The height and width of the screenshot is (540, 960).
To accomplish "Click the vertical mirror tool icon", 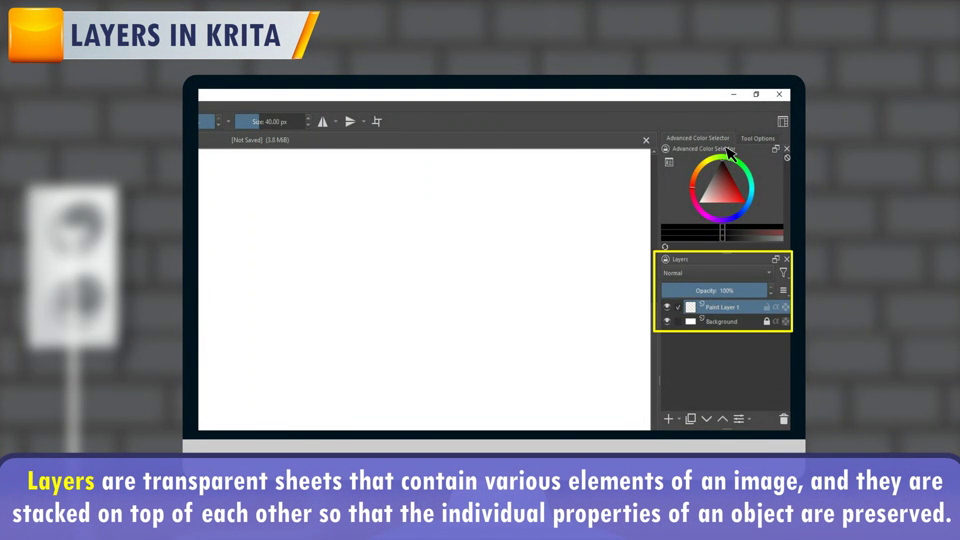I will point(350,122).
